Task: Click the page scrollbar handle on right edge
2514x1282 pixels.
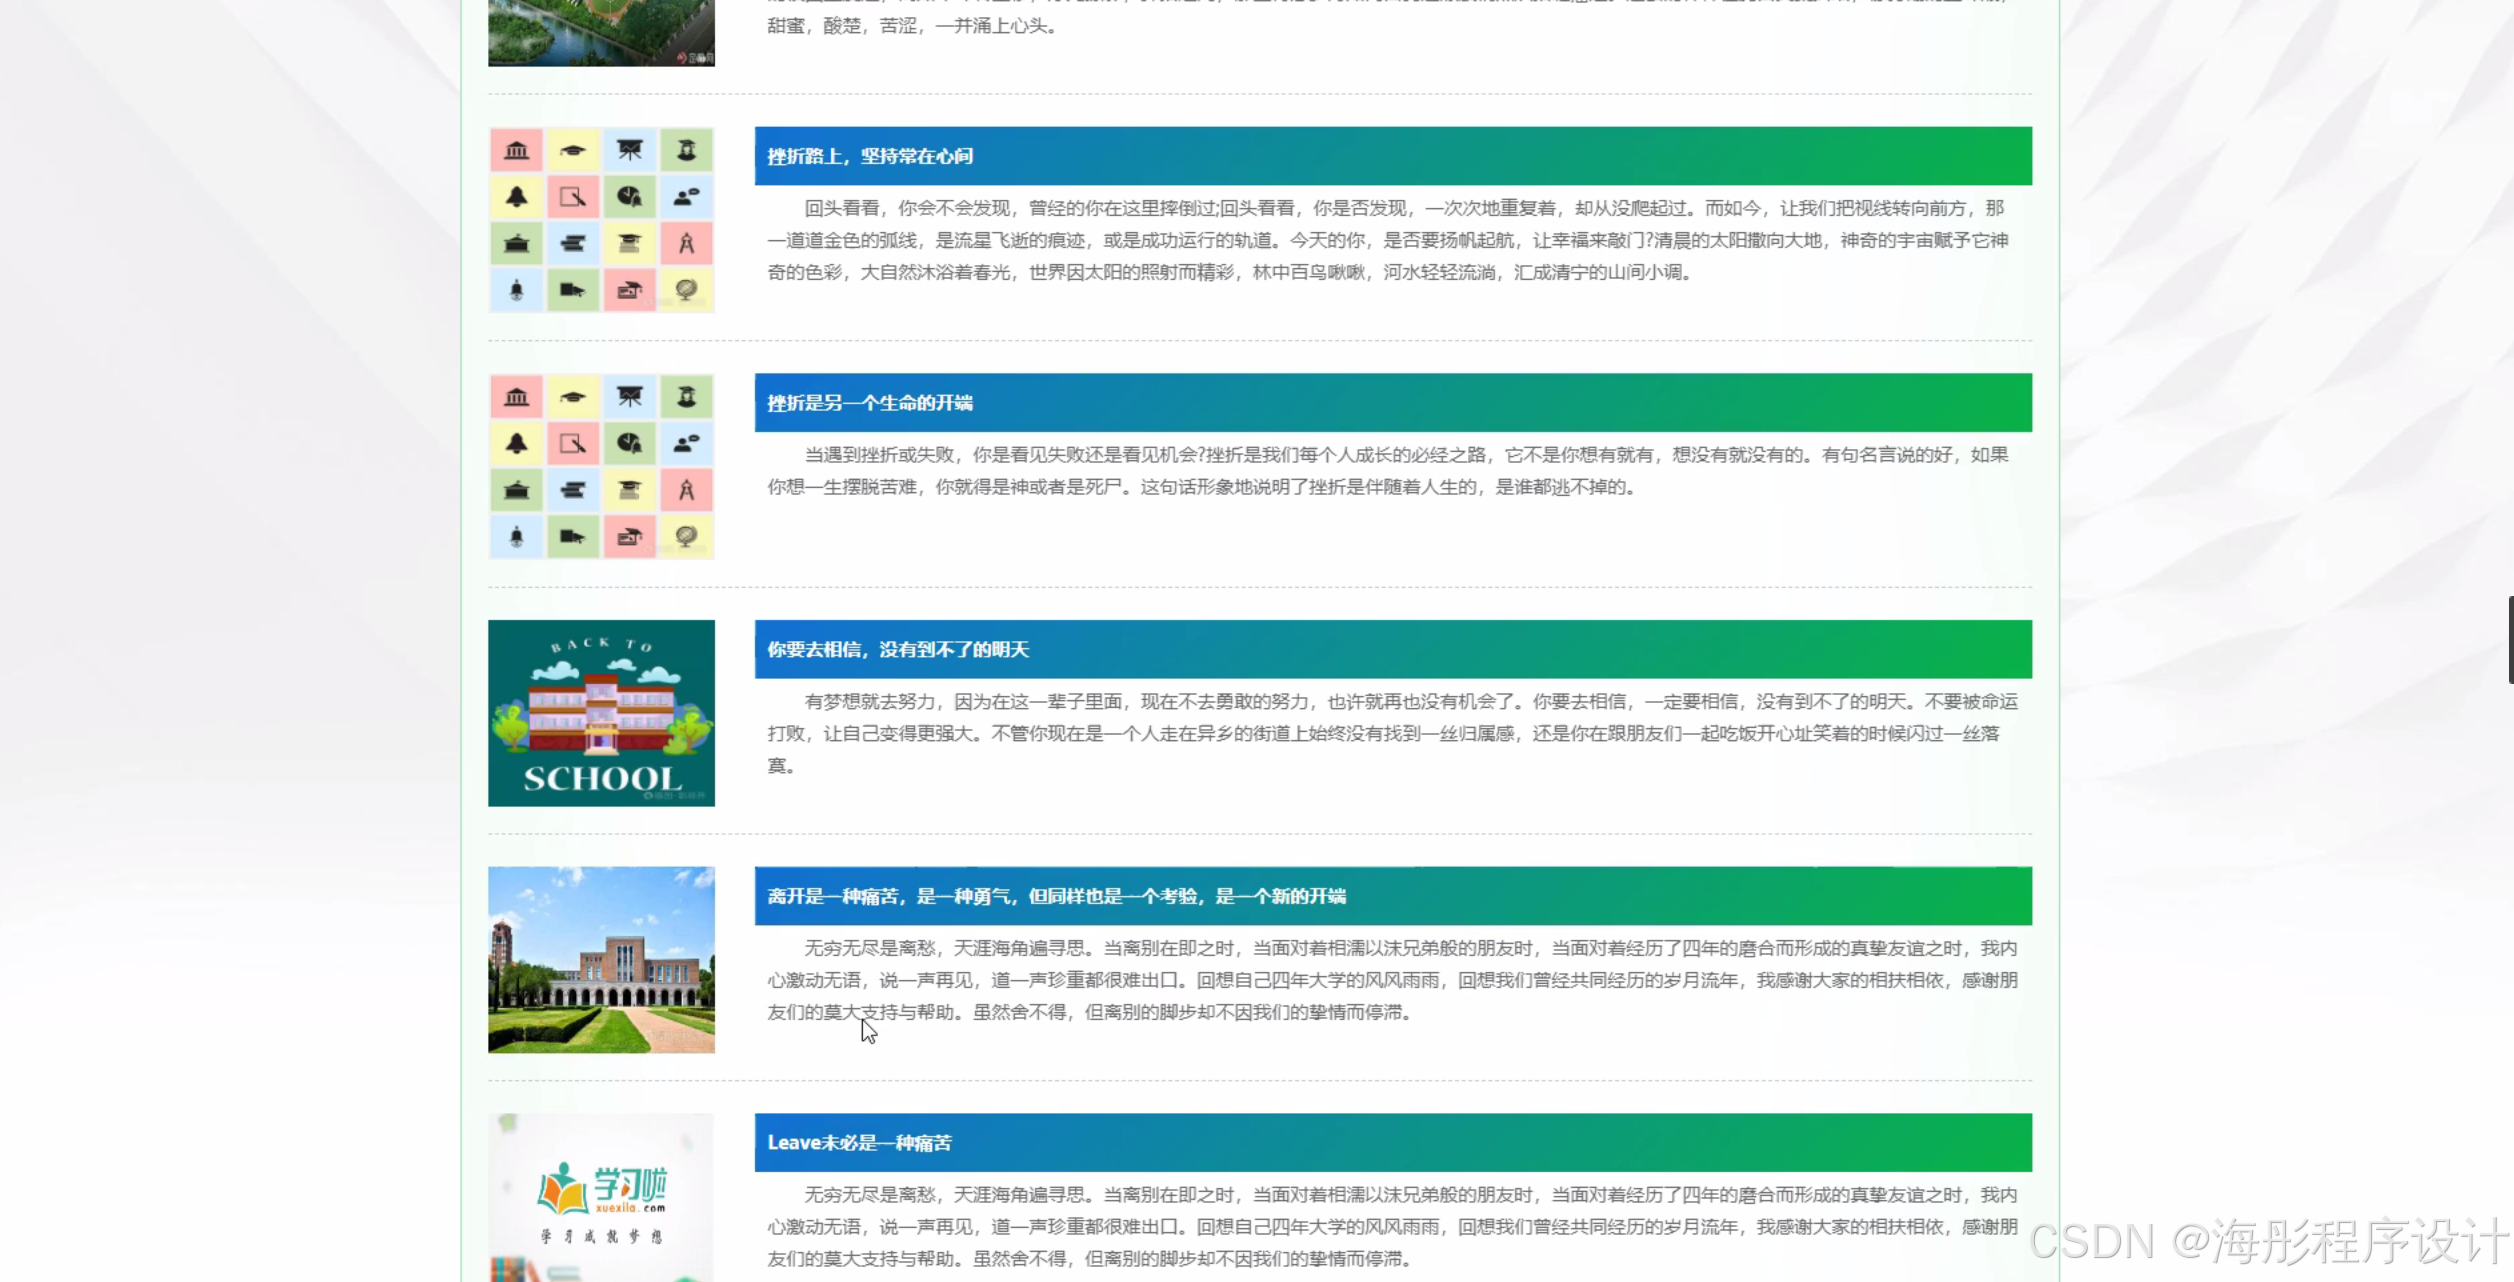Action: click(x=2510, y=640)
